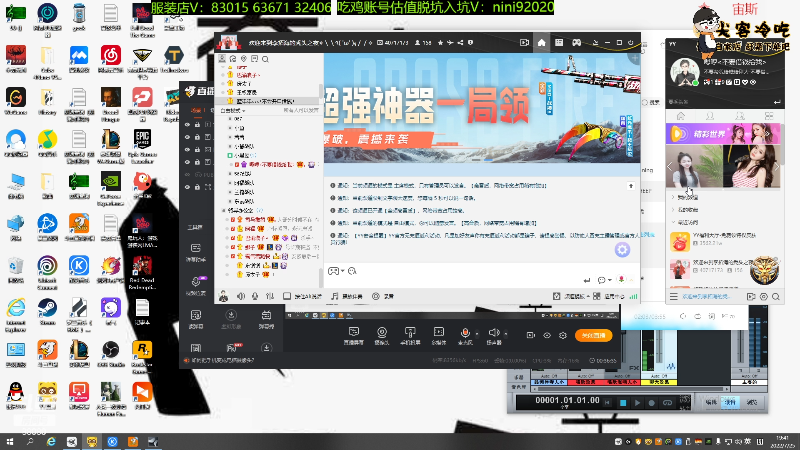This screenshot has height=450, width=800.
Task: Click the up arrow at the chat notices' top right
Action: pyautogui.click(x=631, y=186)
